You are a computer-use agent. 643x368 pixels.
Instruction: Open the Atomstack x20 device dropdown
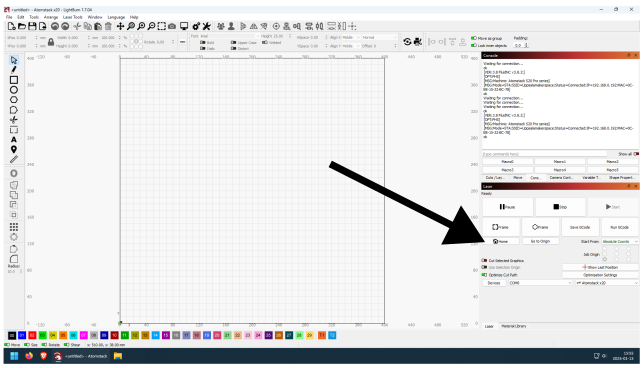click(607, 283)
